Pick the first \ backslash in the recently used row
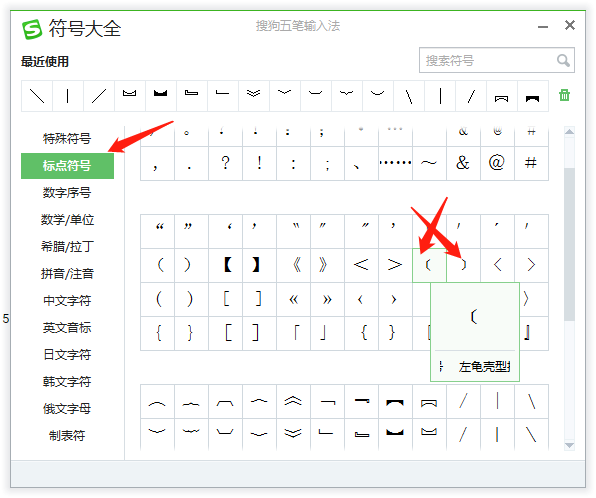The image size is (596, 498). tap(36, 96)
